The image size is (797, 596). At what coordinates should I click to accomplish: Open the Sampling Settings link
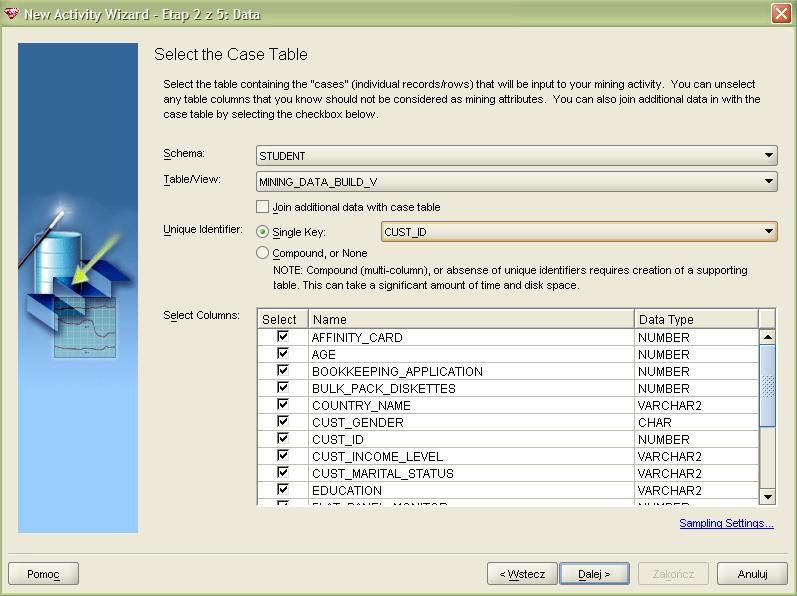coord(726,523)
